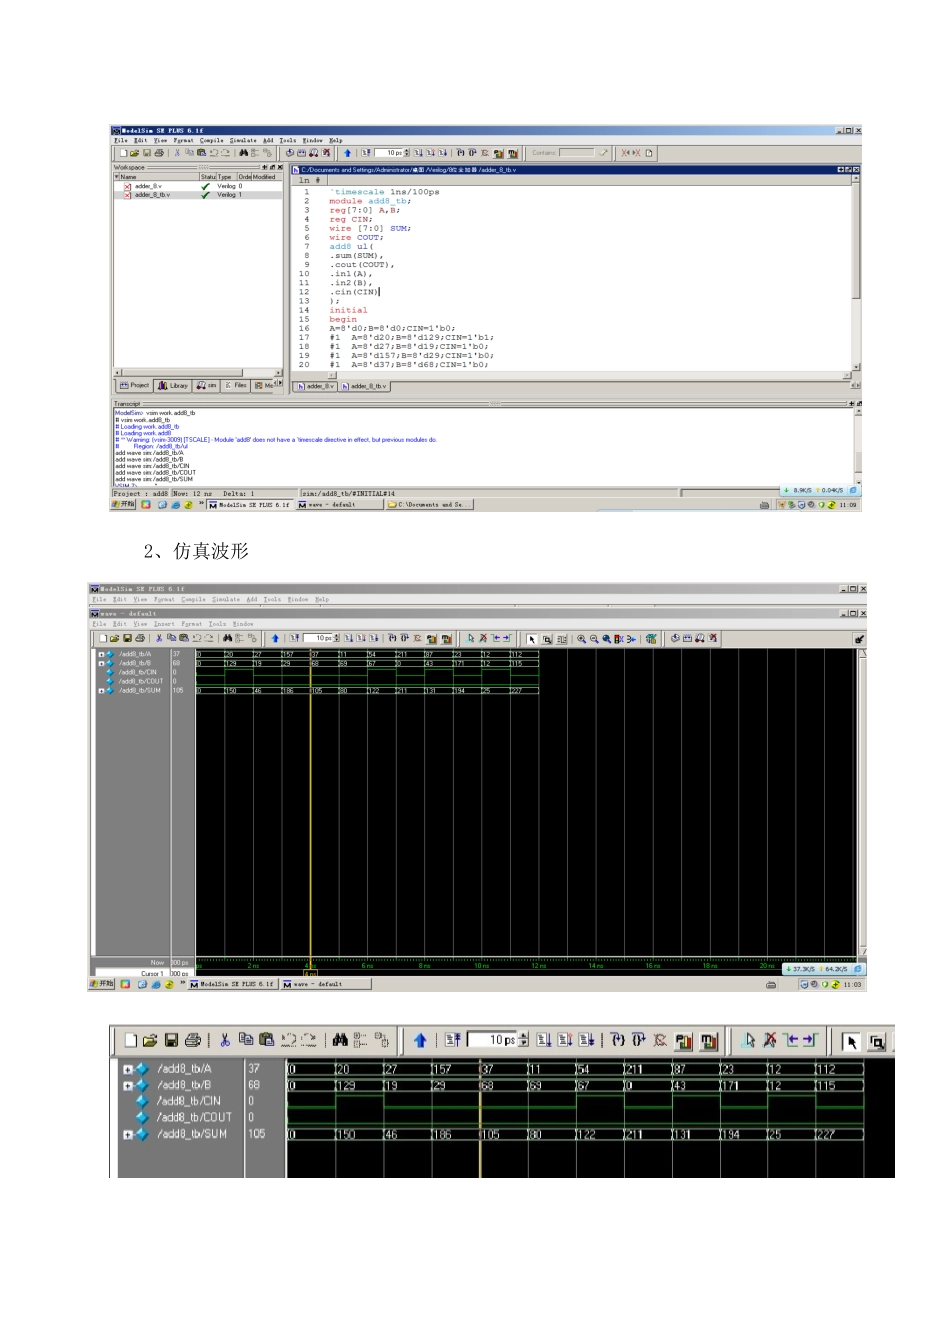Click ModelSim SE PLUS taskbar button in the top screenshot

pyautogui.click(x=249, y=505)
